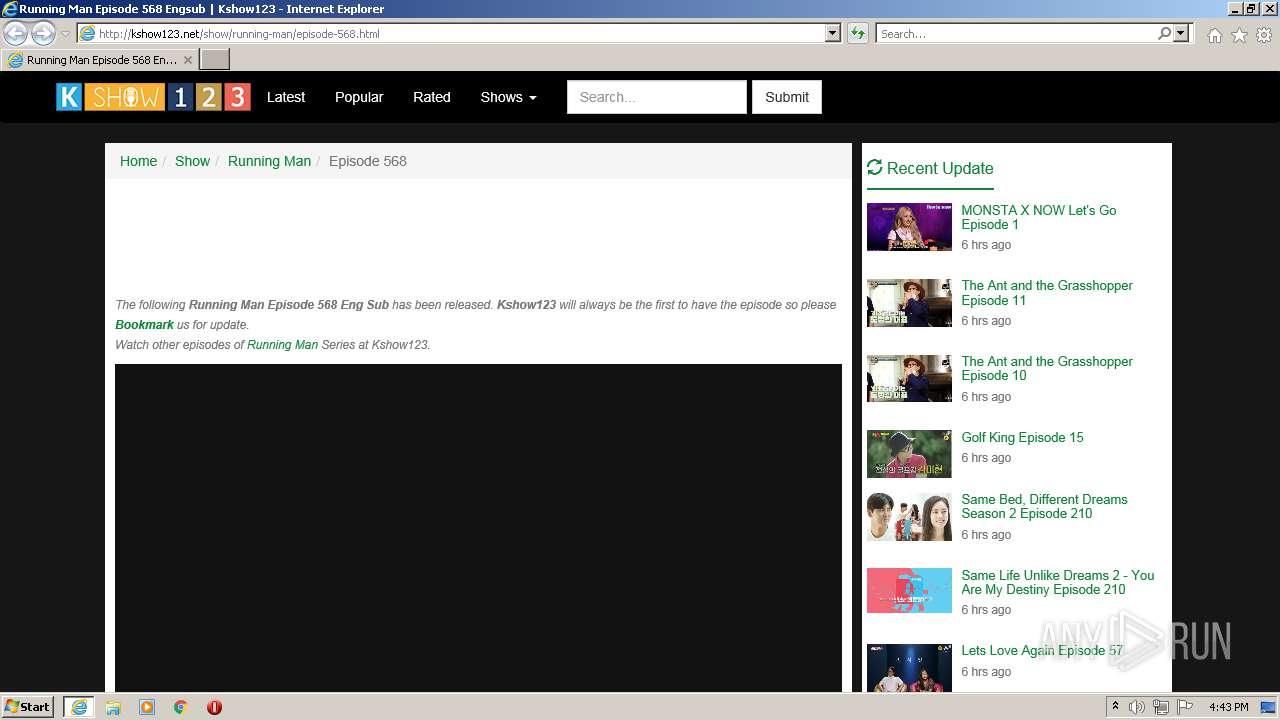Screen dimensions: 1280x720
Task: Click the browser Forward arrow button
Action: (43, 33)
